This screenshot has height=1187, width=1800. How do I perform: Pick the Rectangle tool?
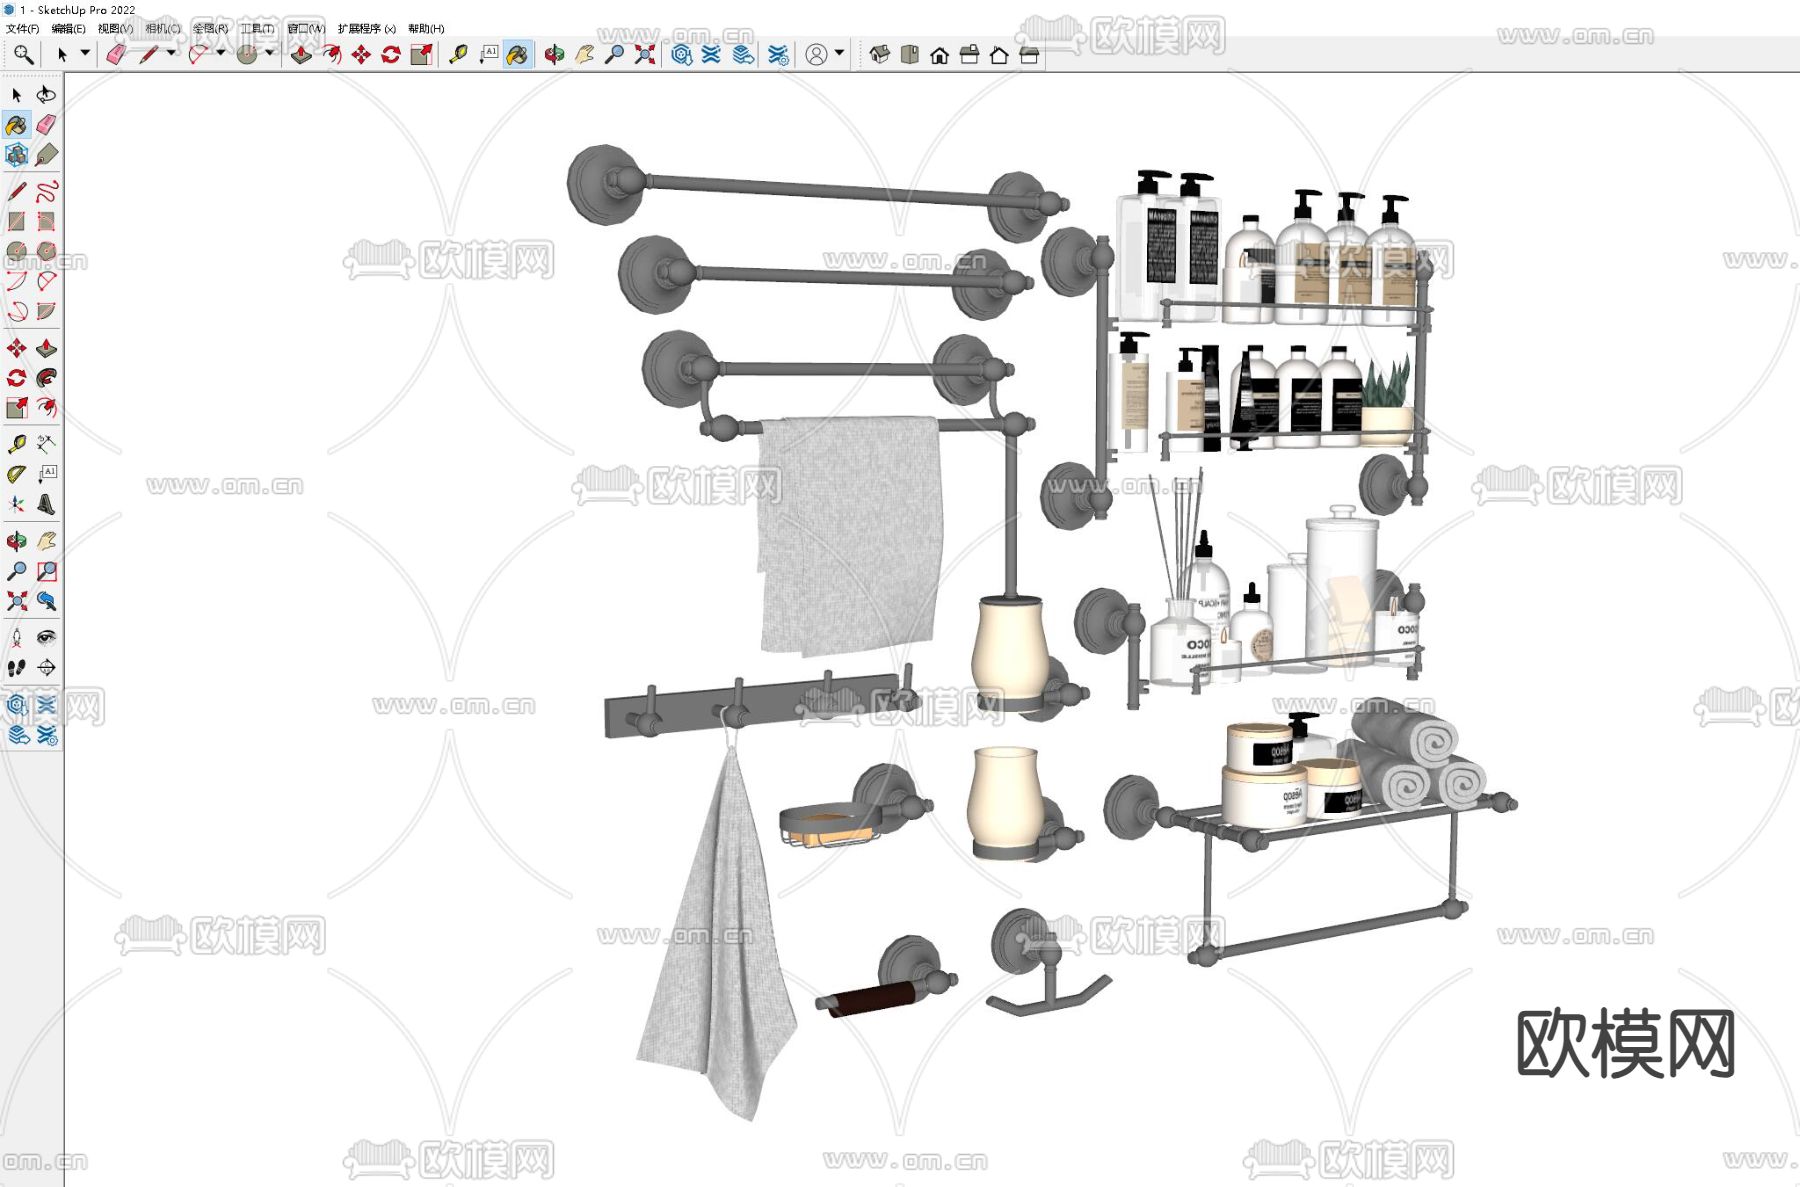click(x=16, y=221)
